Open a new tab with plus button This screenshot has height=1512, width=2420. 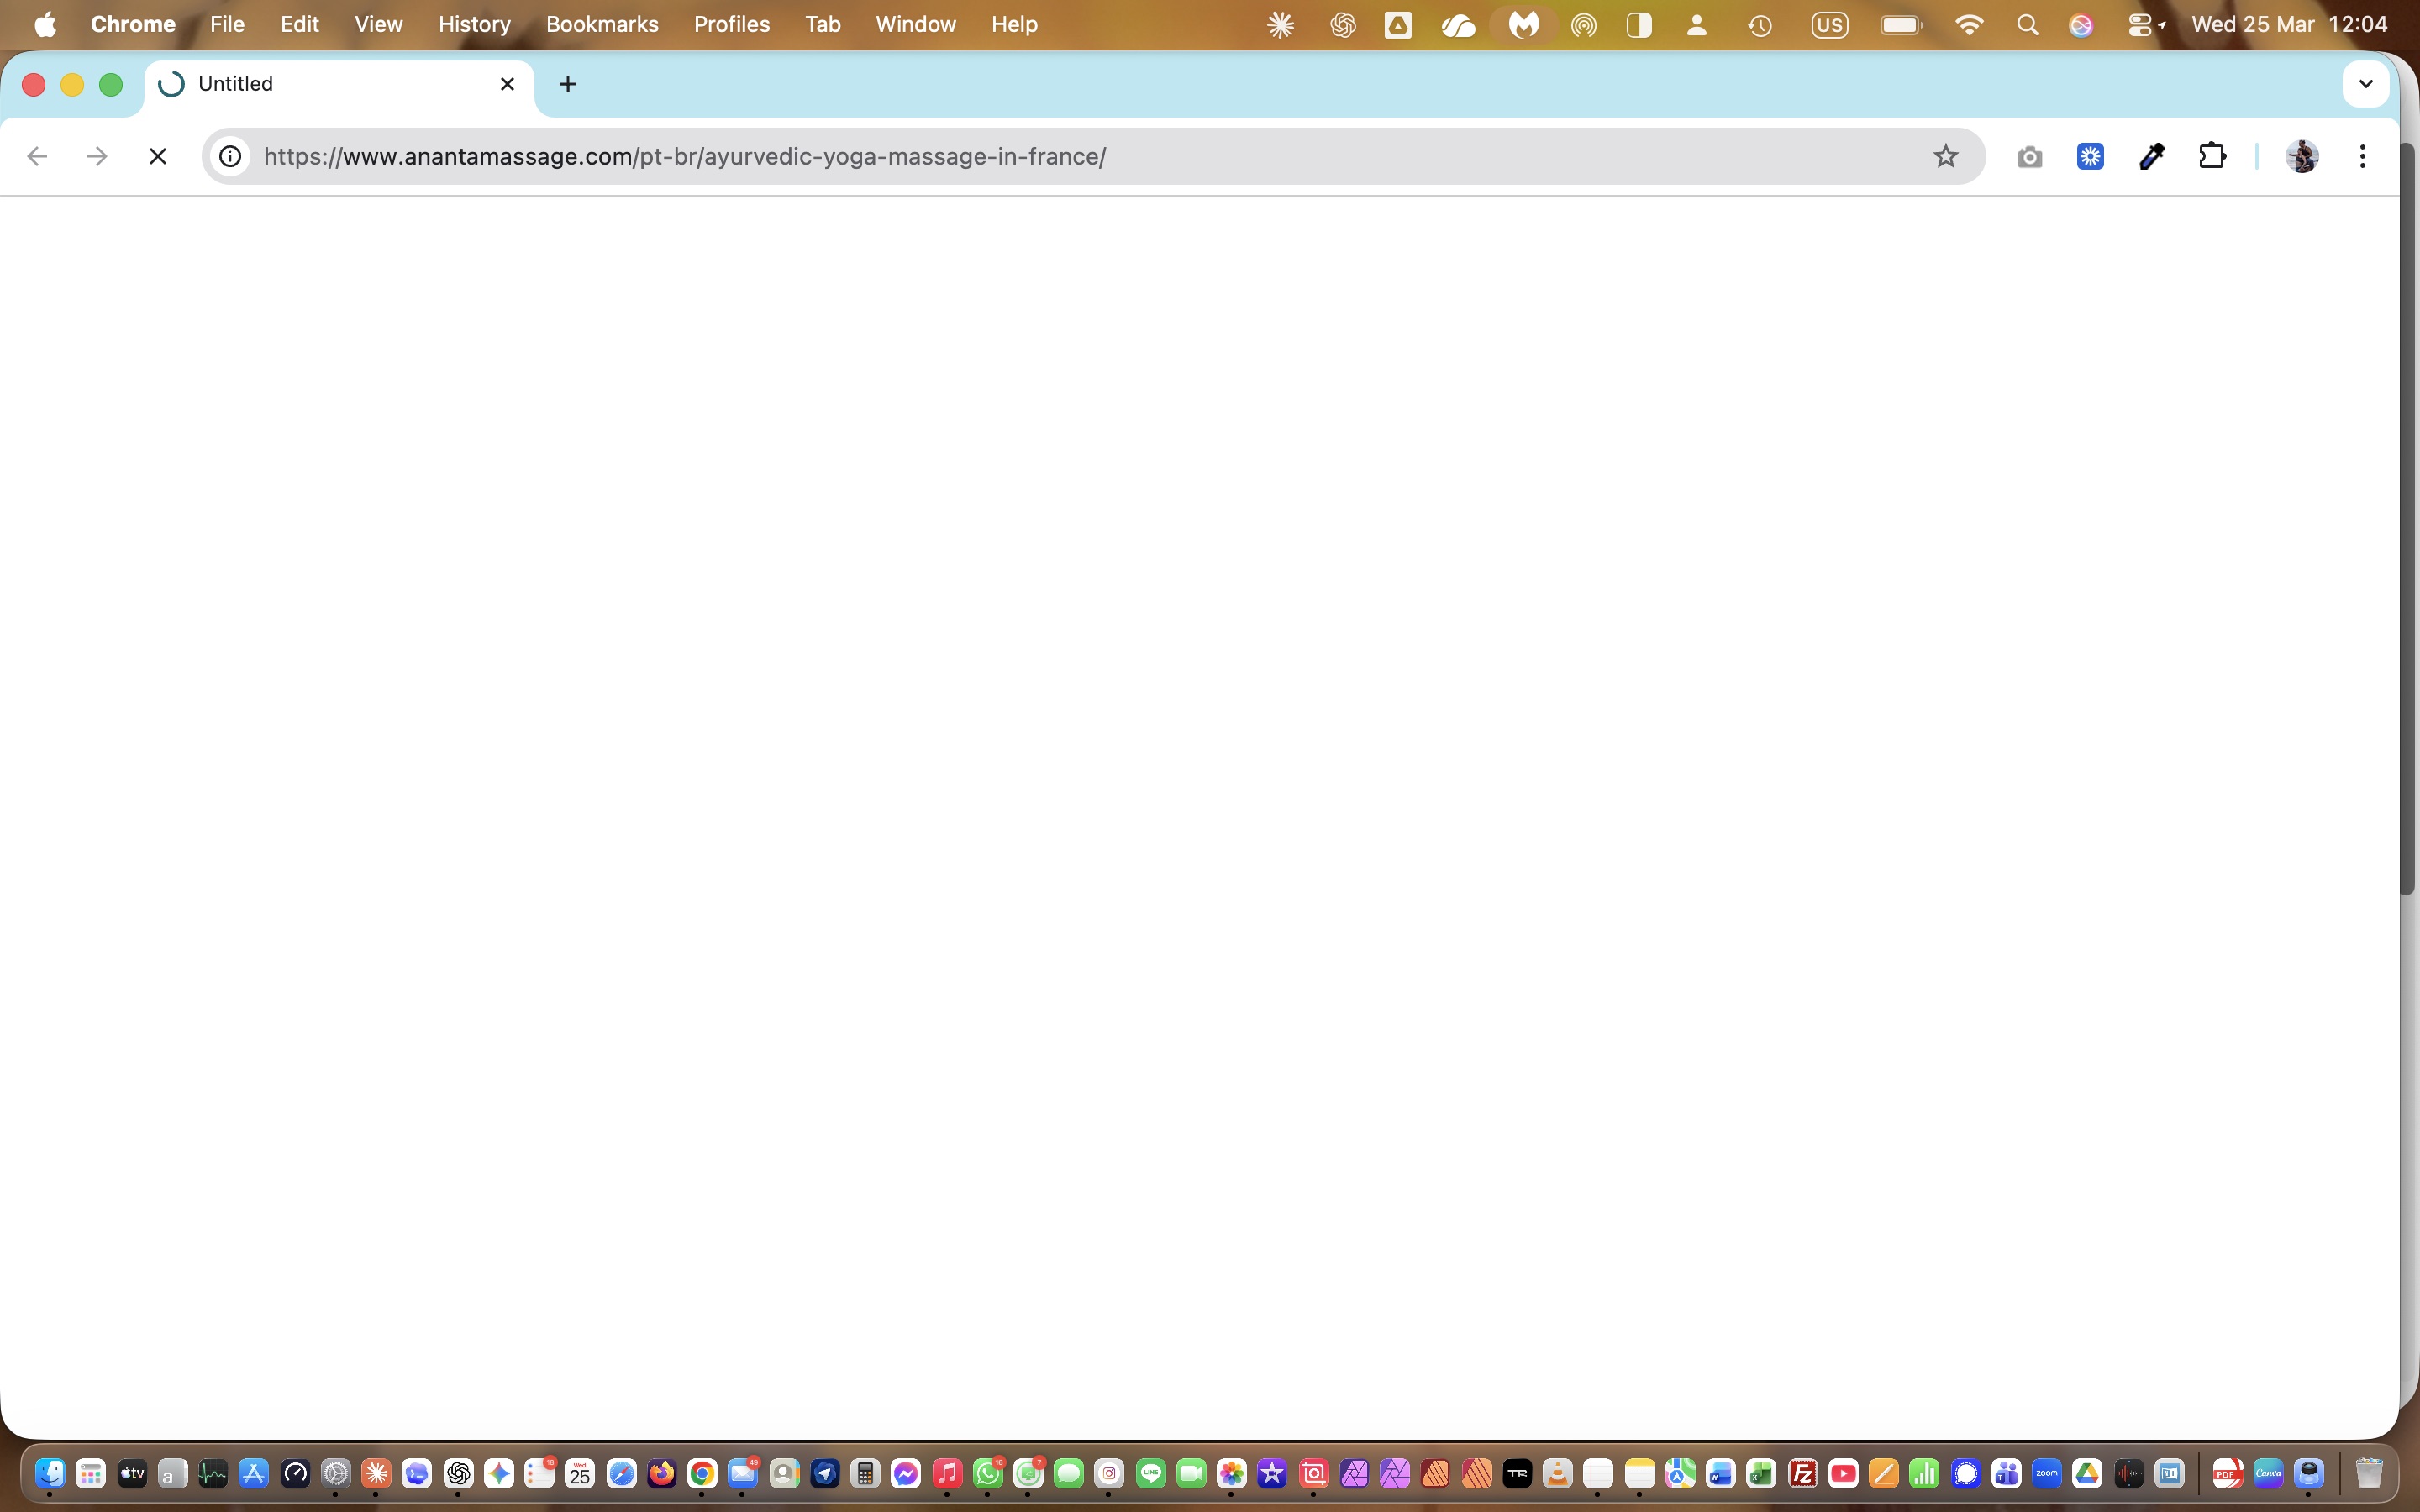[568, 84]
